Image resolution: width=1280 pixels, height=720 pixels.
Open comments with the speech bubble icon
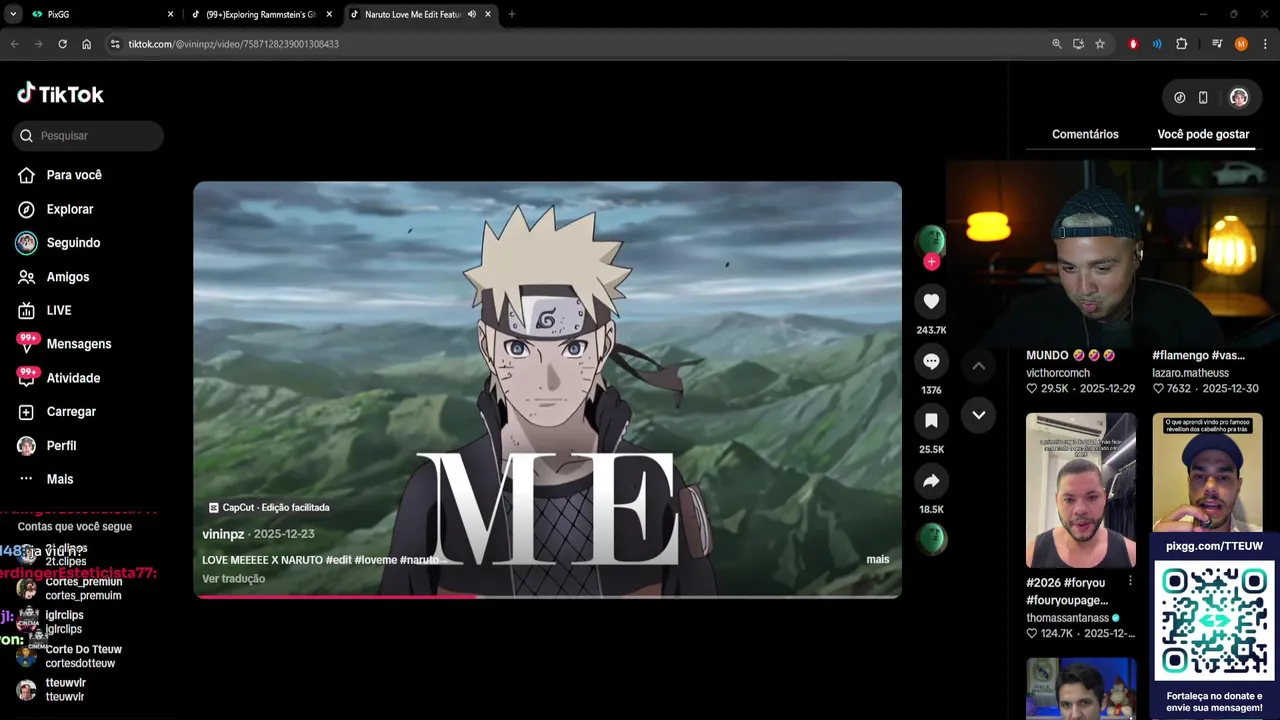(x=931, y=361)
